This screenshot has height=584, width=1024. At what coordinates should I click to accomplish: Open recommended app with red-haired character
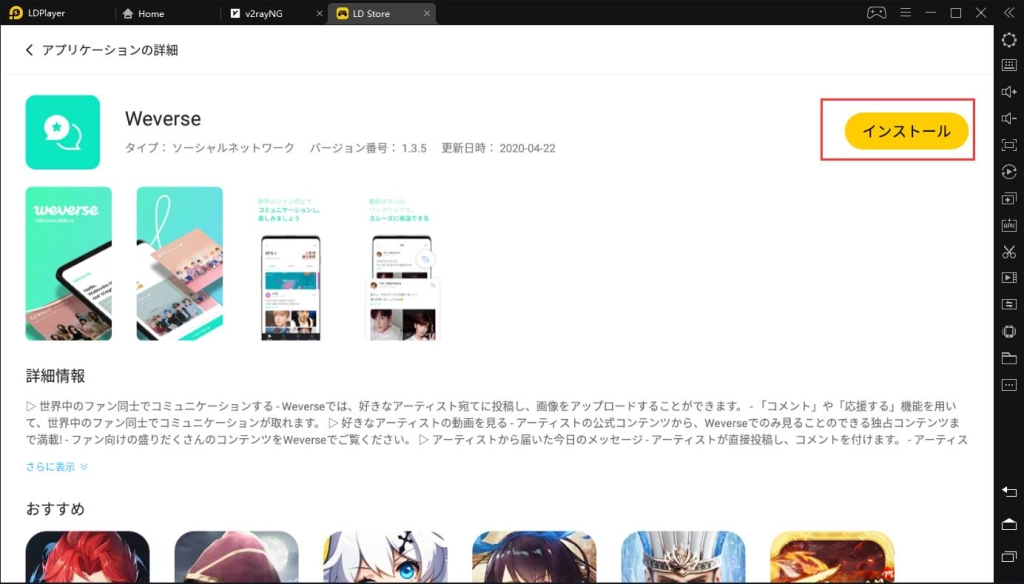point(88,557)
